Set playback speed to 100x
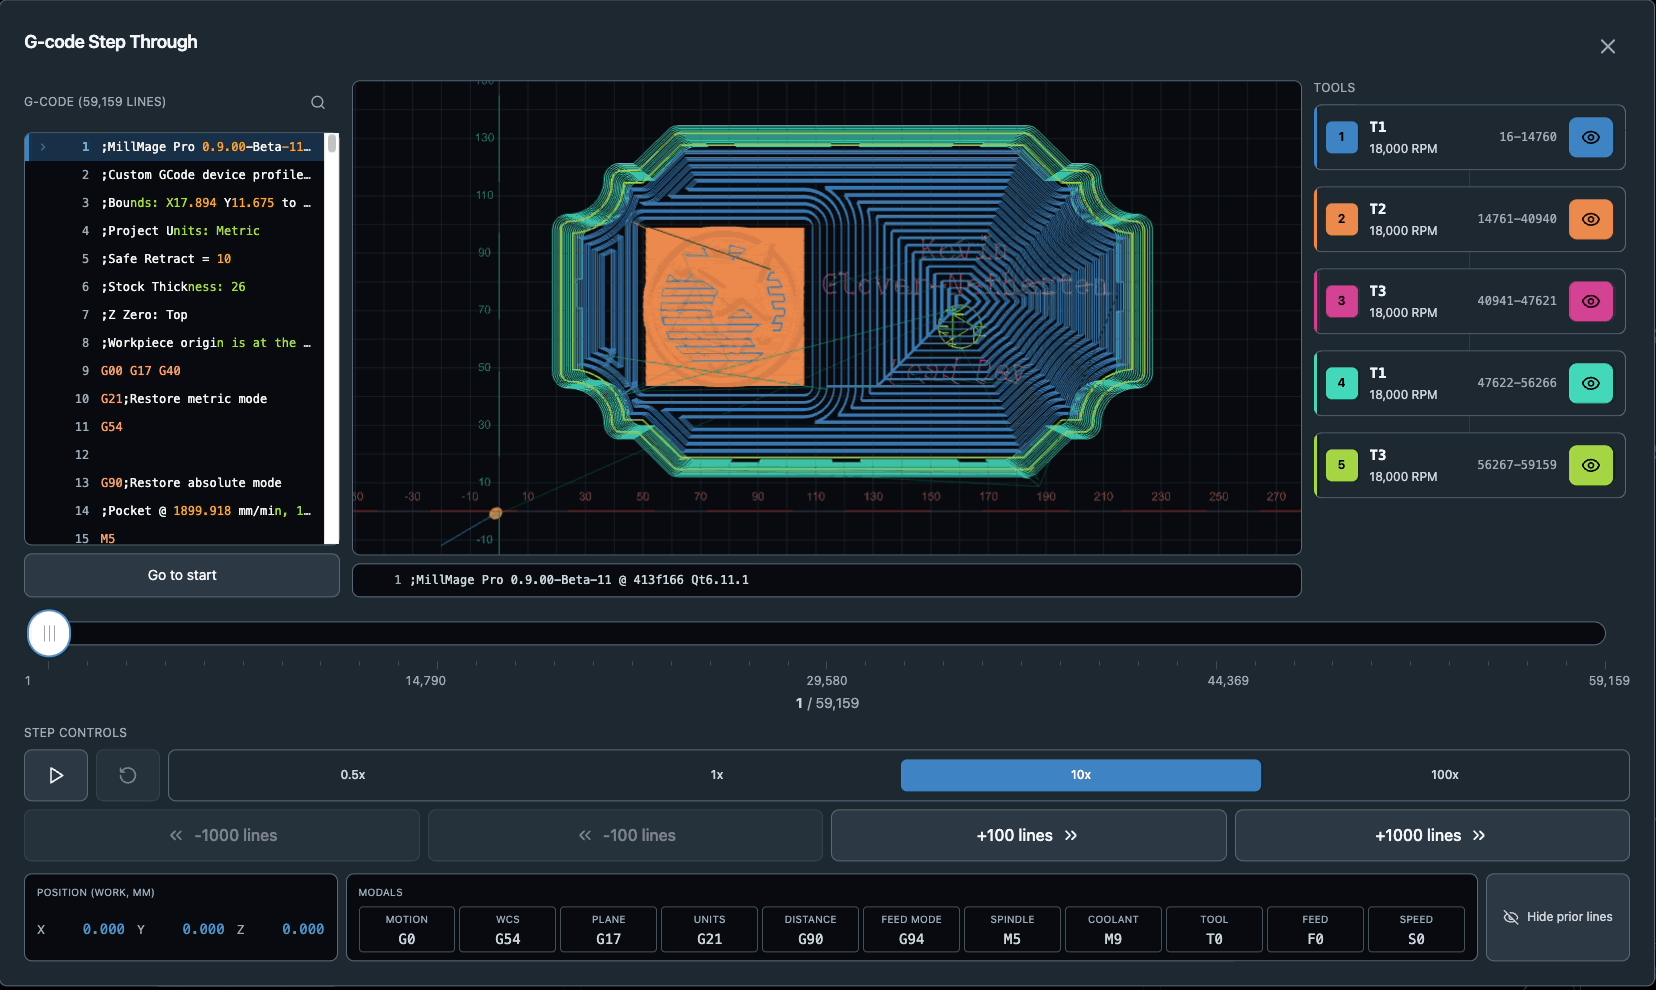The width and height of the screenshot is (1656, 990). point(1445,775)
